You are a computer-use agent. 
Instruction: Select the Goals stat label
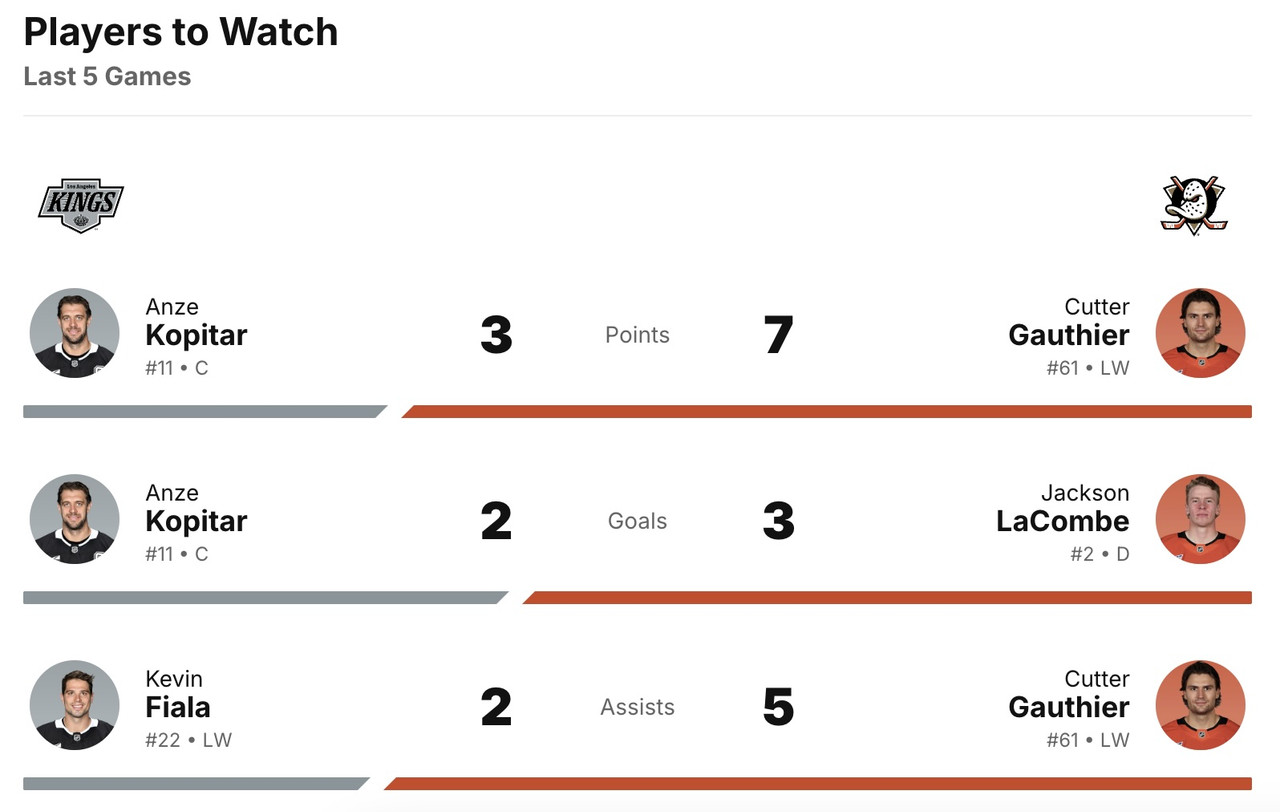(x=637, y=521)
